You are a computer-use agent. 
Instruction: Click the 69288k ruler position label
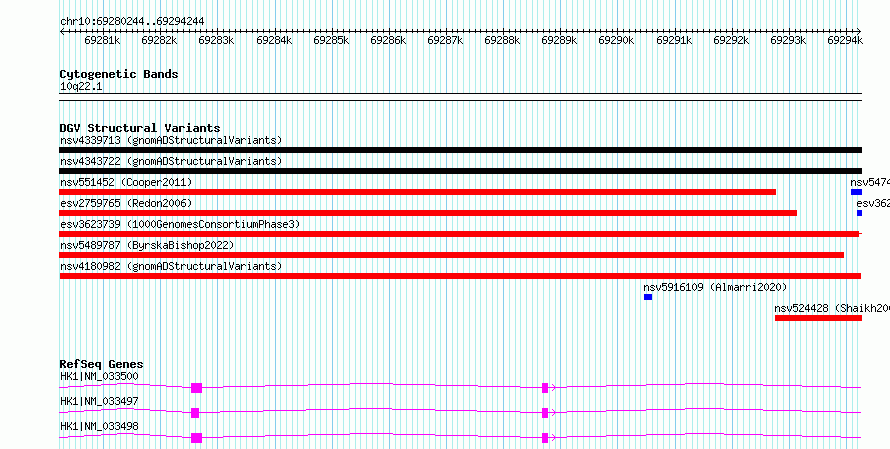click(502, 40)
